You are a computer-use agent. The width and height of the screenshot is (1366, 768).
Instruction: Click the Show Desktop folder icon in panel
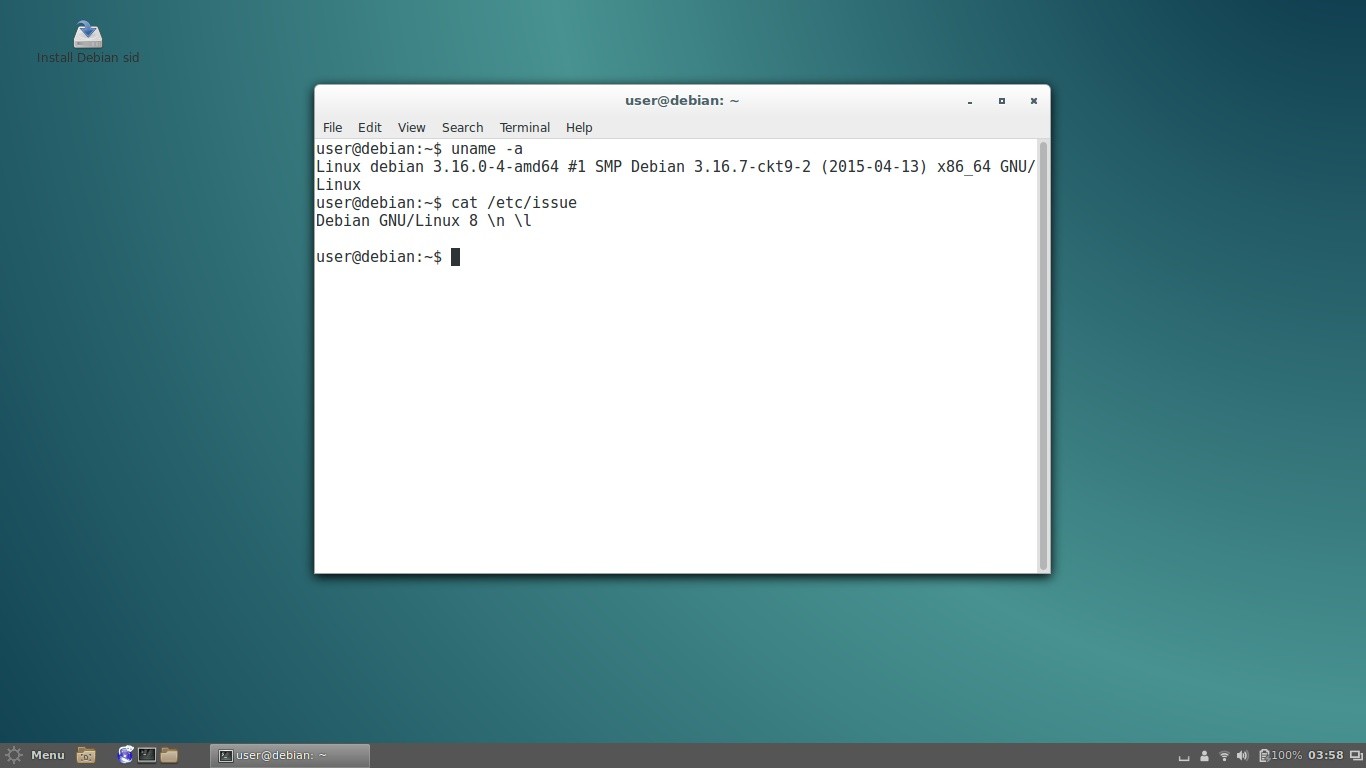click(x=86, y=755)
